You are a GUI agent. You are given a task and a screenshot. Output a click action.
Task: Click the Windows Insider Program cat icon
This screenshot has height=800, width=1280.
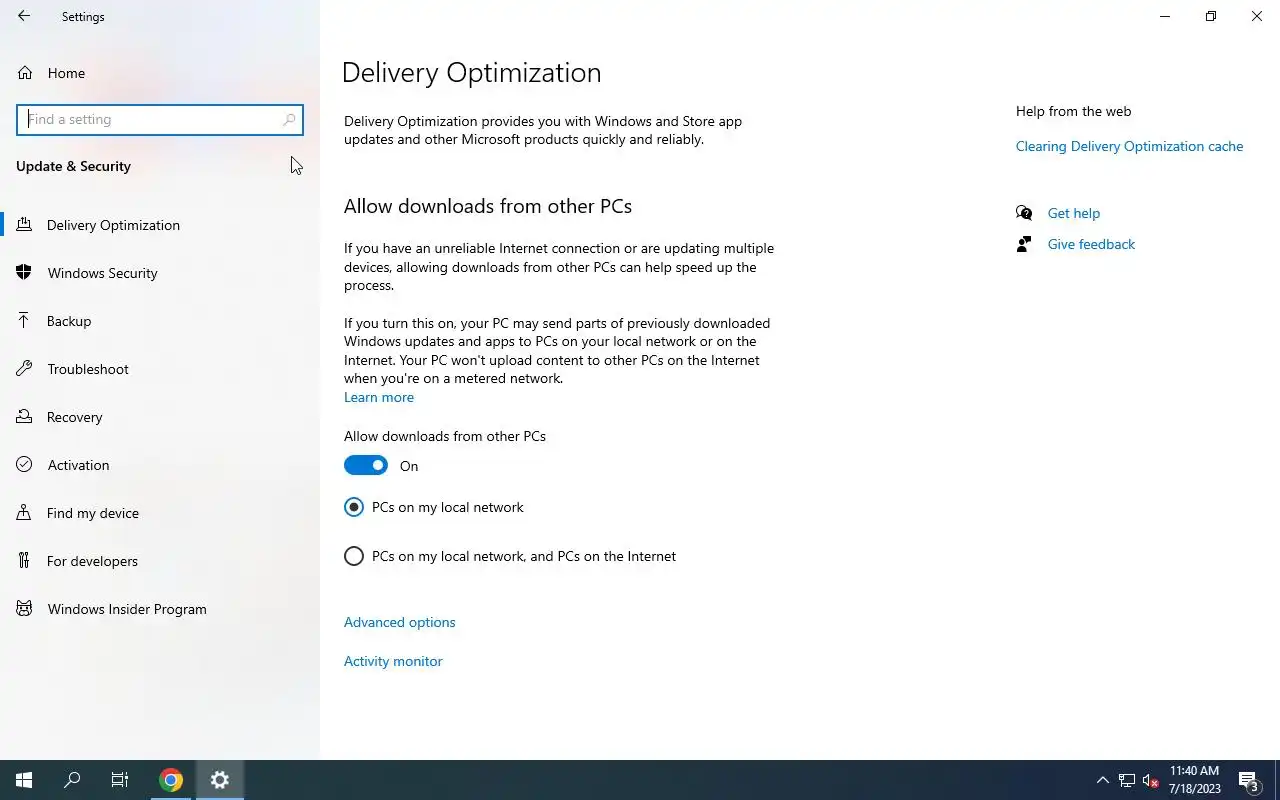tap(25, 609)
